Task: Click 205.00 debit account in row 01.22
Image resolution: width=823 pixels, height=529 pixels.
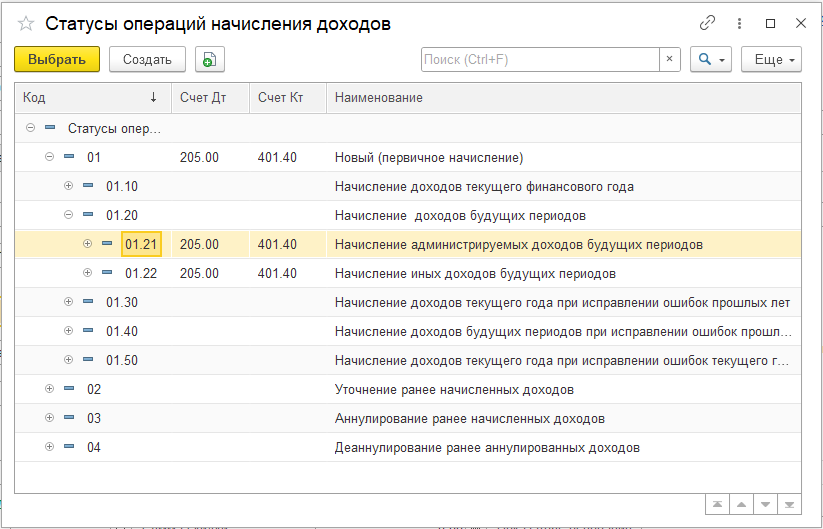Action: (x=199, y=273)
